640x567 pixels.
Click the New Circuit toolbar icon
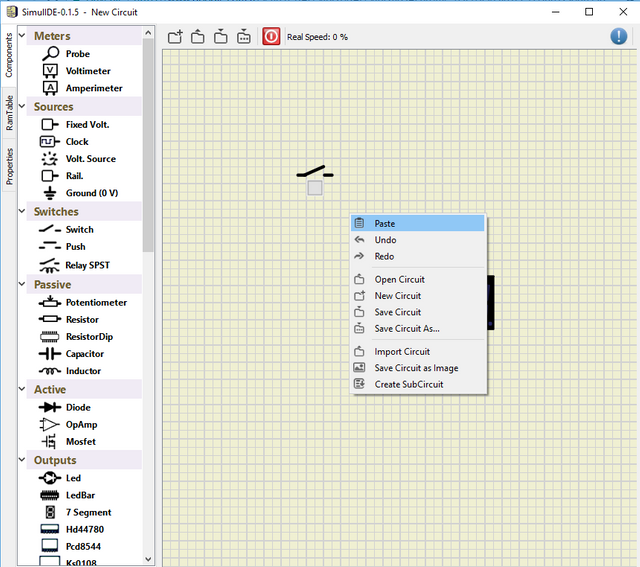[175, 37]
